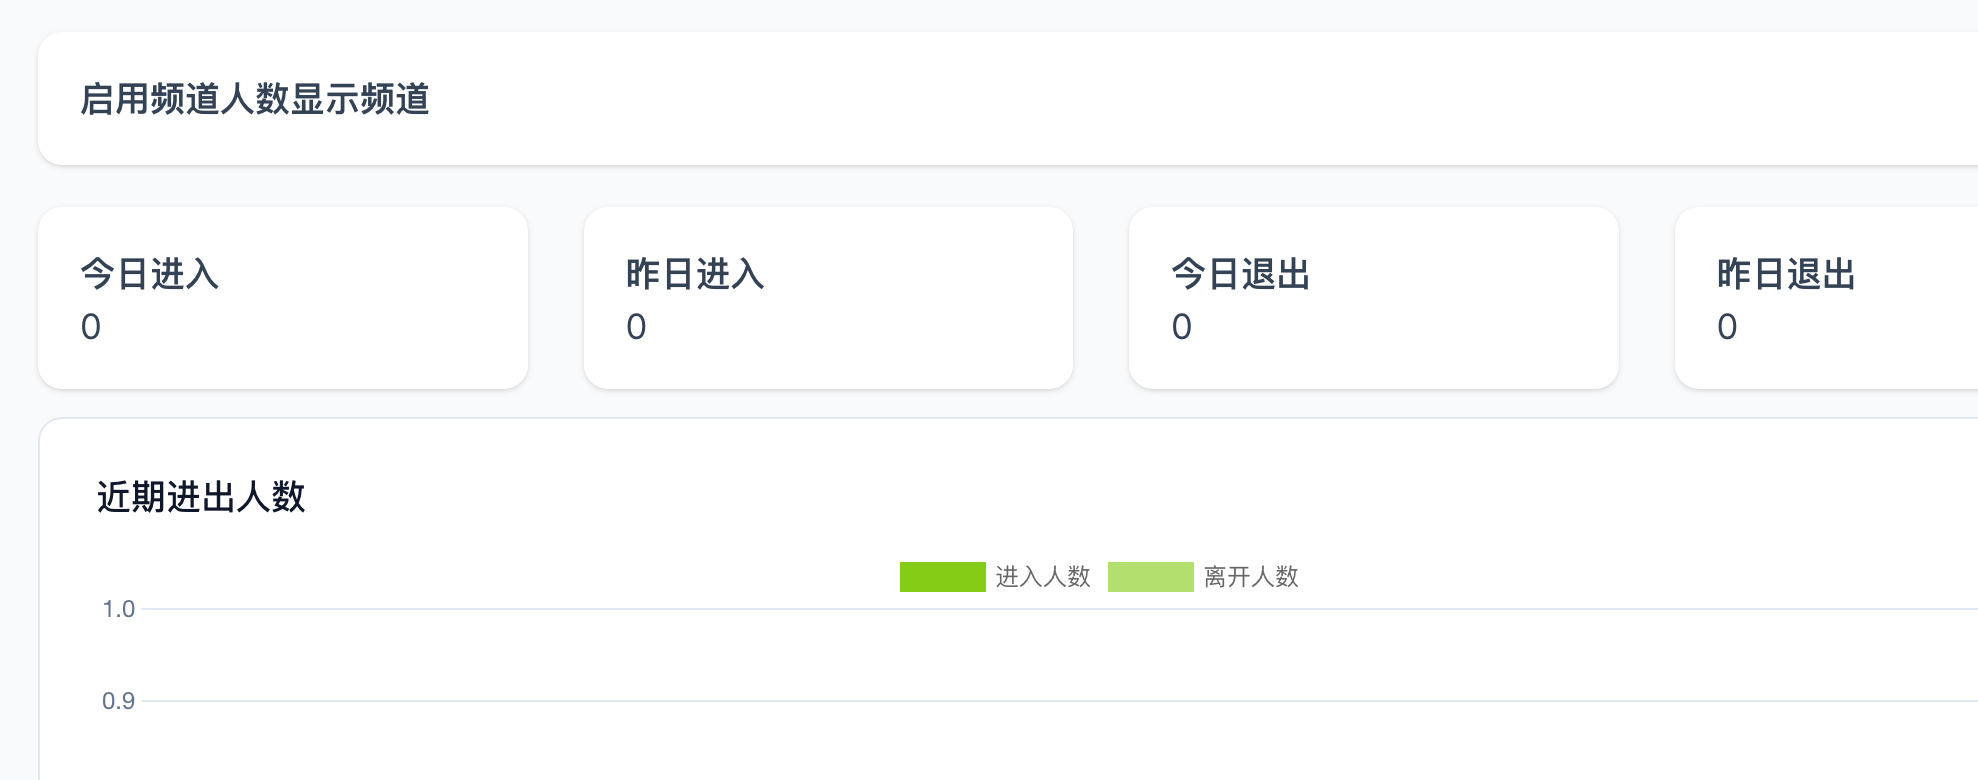The width and height of the screenshot is (1978, 780).
Task: Click the 启用频道人数显示频道 heading
Action: pos(255,99)
